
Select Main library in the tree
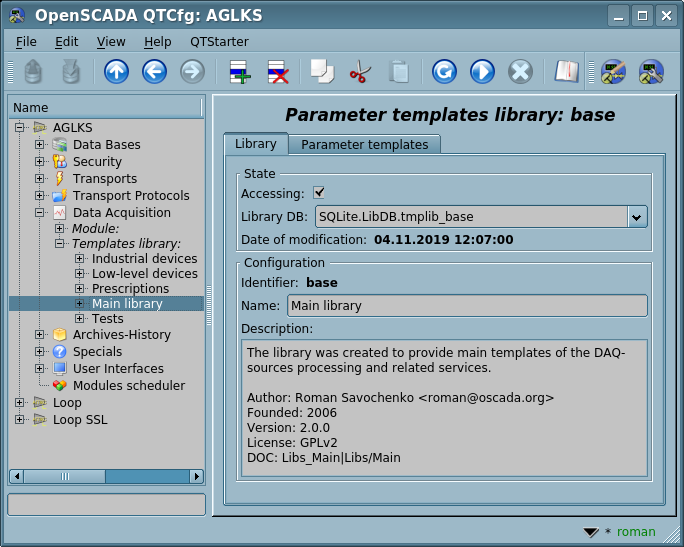pos(127,304)
